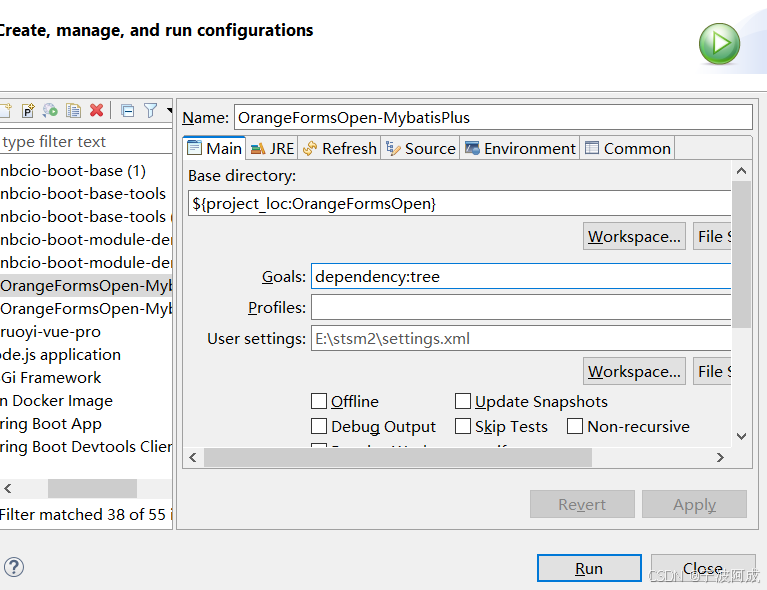Collapse all configurations in the tree
The width and height of the screenshot is (767, 590).
(127, 111)
